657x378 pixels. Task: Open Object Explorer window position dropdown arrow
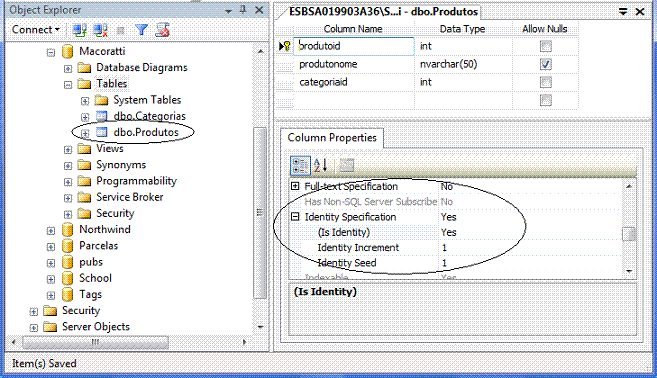tap(228, 11)
